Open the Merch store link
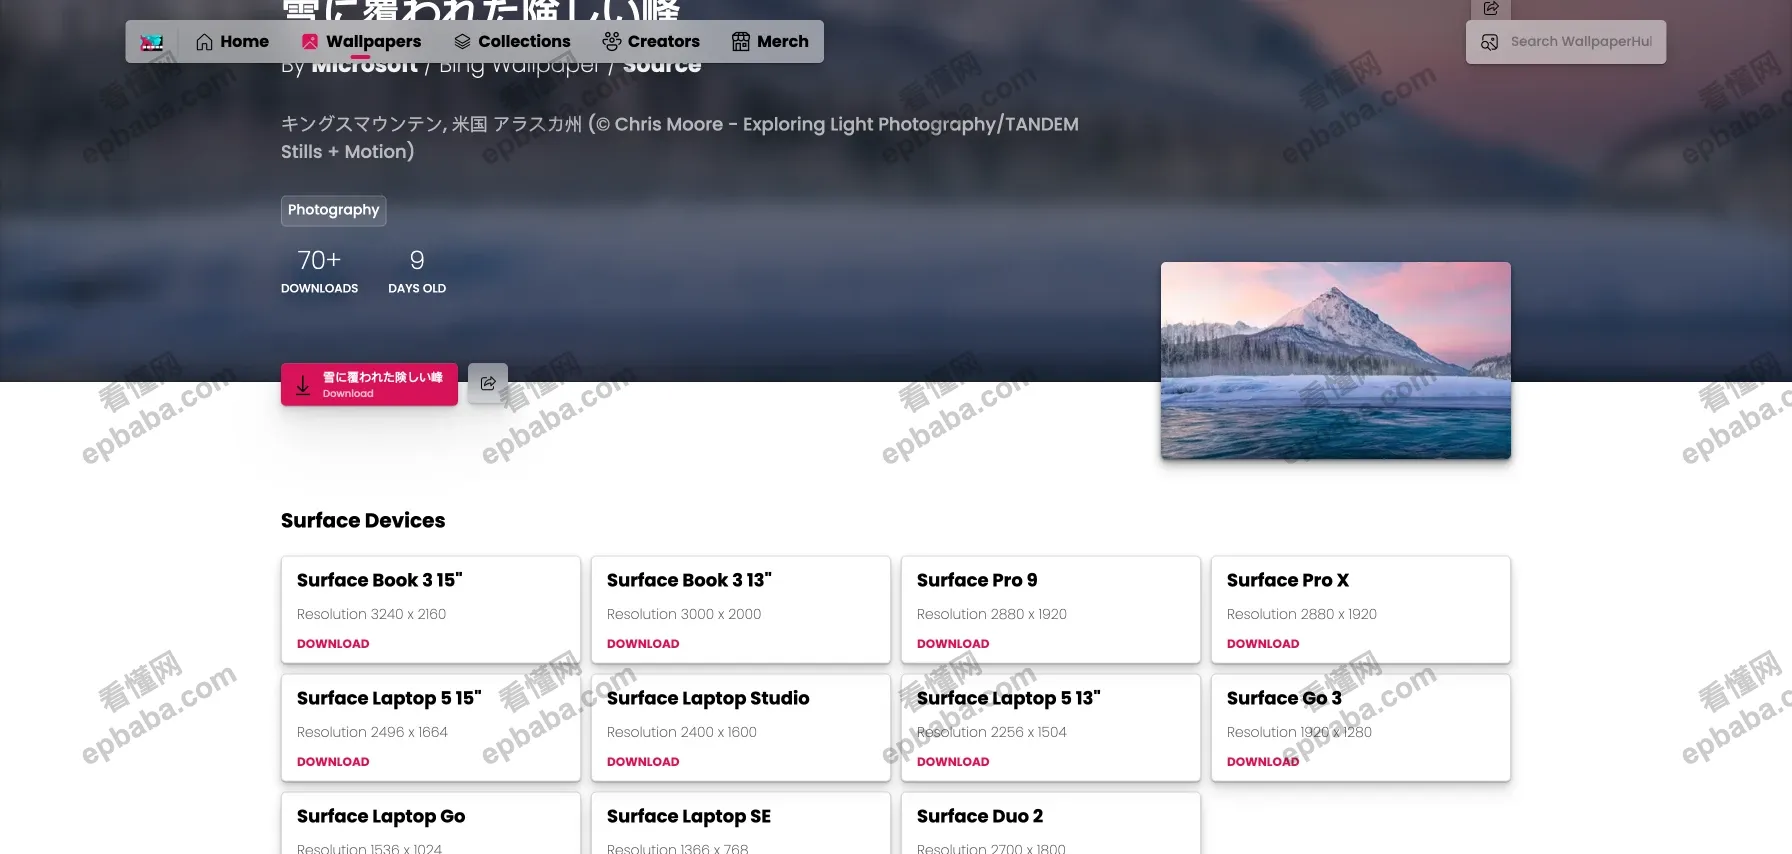 tap(770, 42)
